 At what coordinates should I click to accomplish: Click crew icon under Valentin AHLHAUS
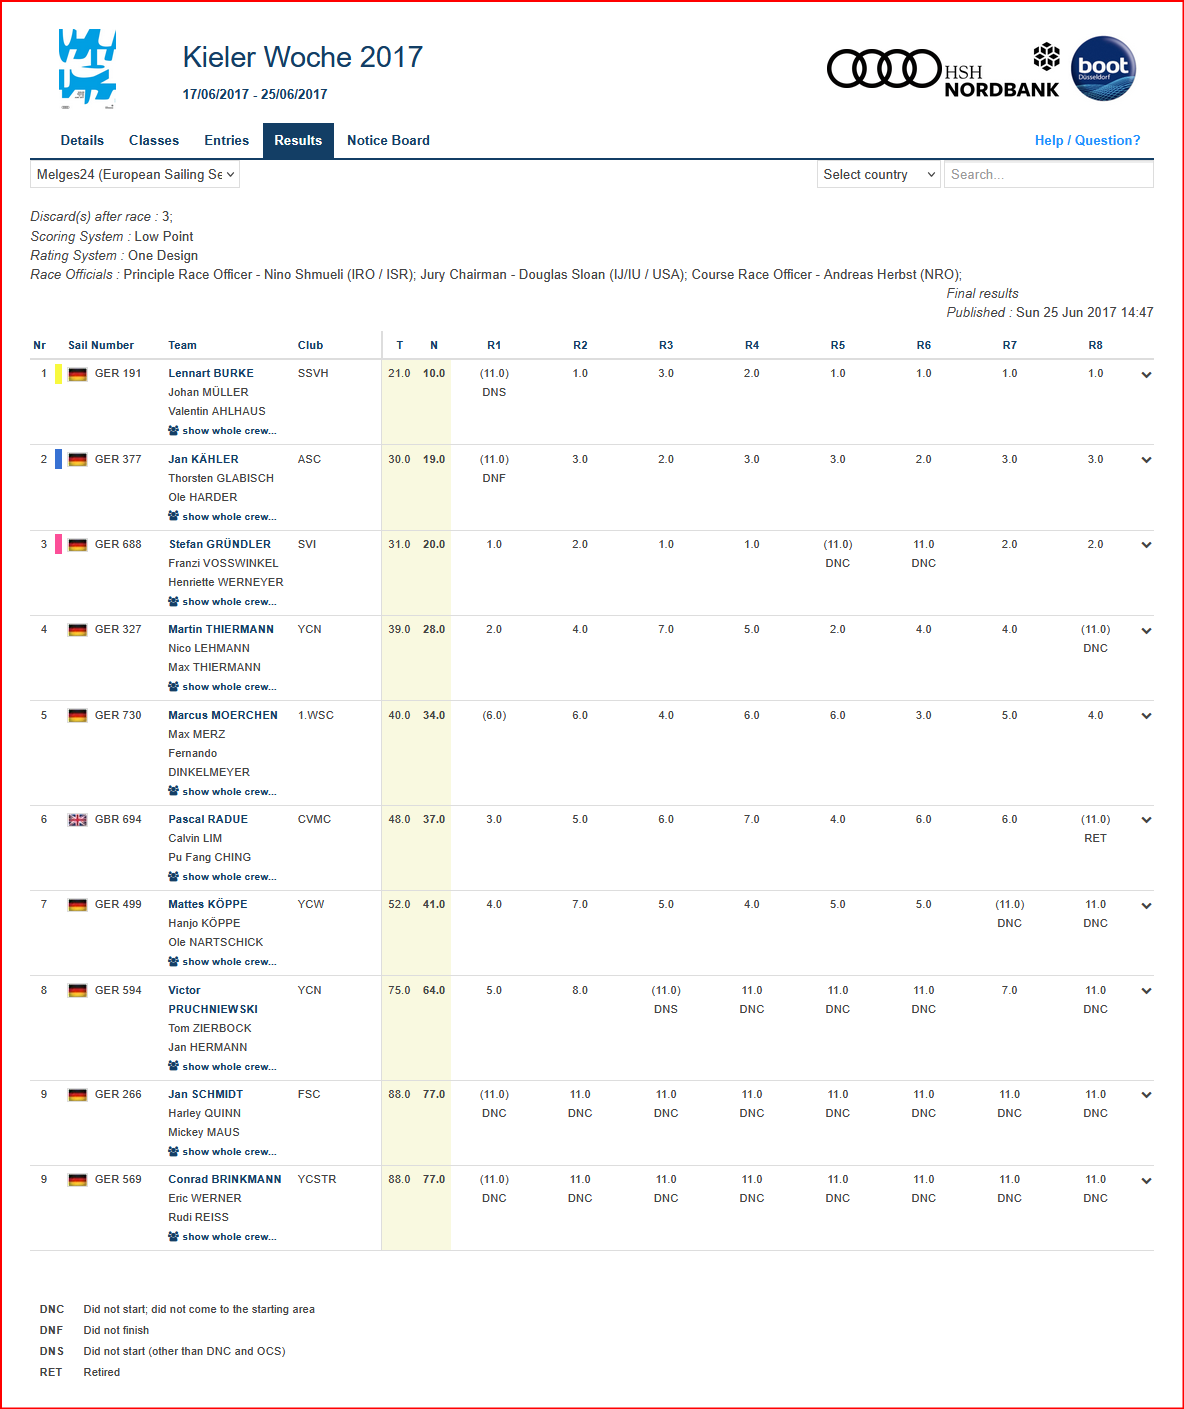[x=174, y=431]
